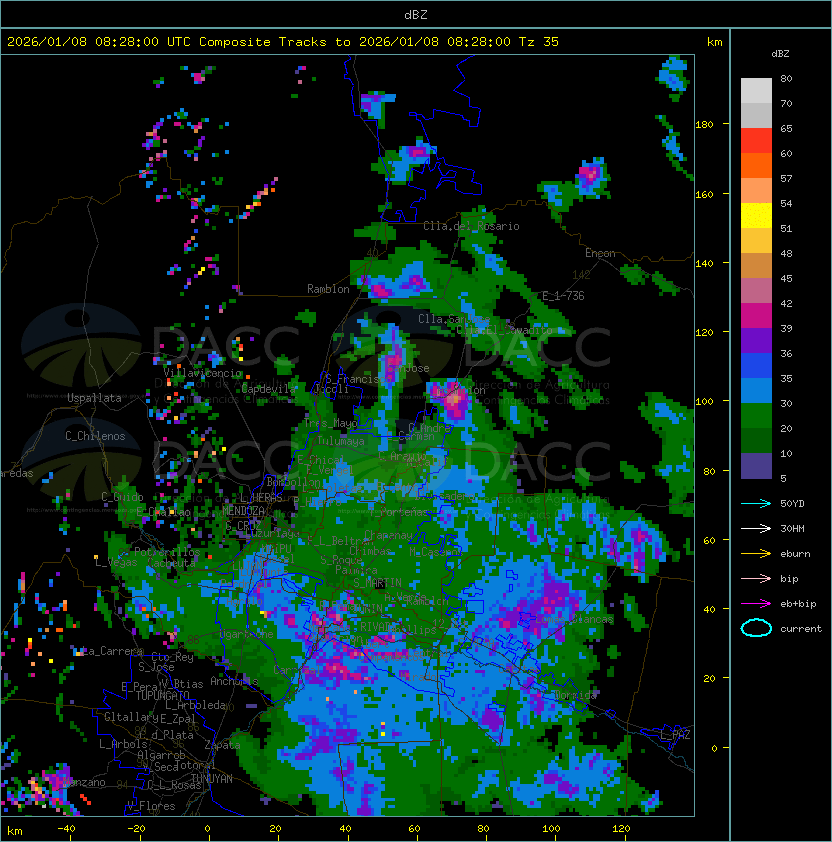The height and width of the screenshot is (842, 832).
Task: Click the 'Villavicencio' place label
Action: [x=202, y=373]
